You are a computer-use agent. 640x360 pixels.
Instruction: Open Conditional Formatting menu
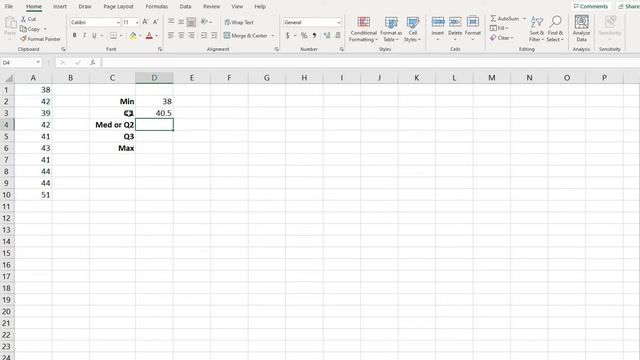[x=363, y=29]
